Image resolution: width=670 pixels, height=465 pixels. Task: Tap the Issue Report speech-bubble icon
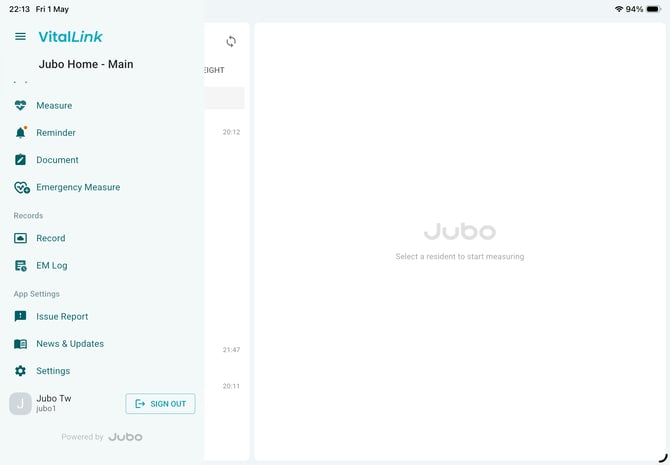[x=20, y=316]
